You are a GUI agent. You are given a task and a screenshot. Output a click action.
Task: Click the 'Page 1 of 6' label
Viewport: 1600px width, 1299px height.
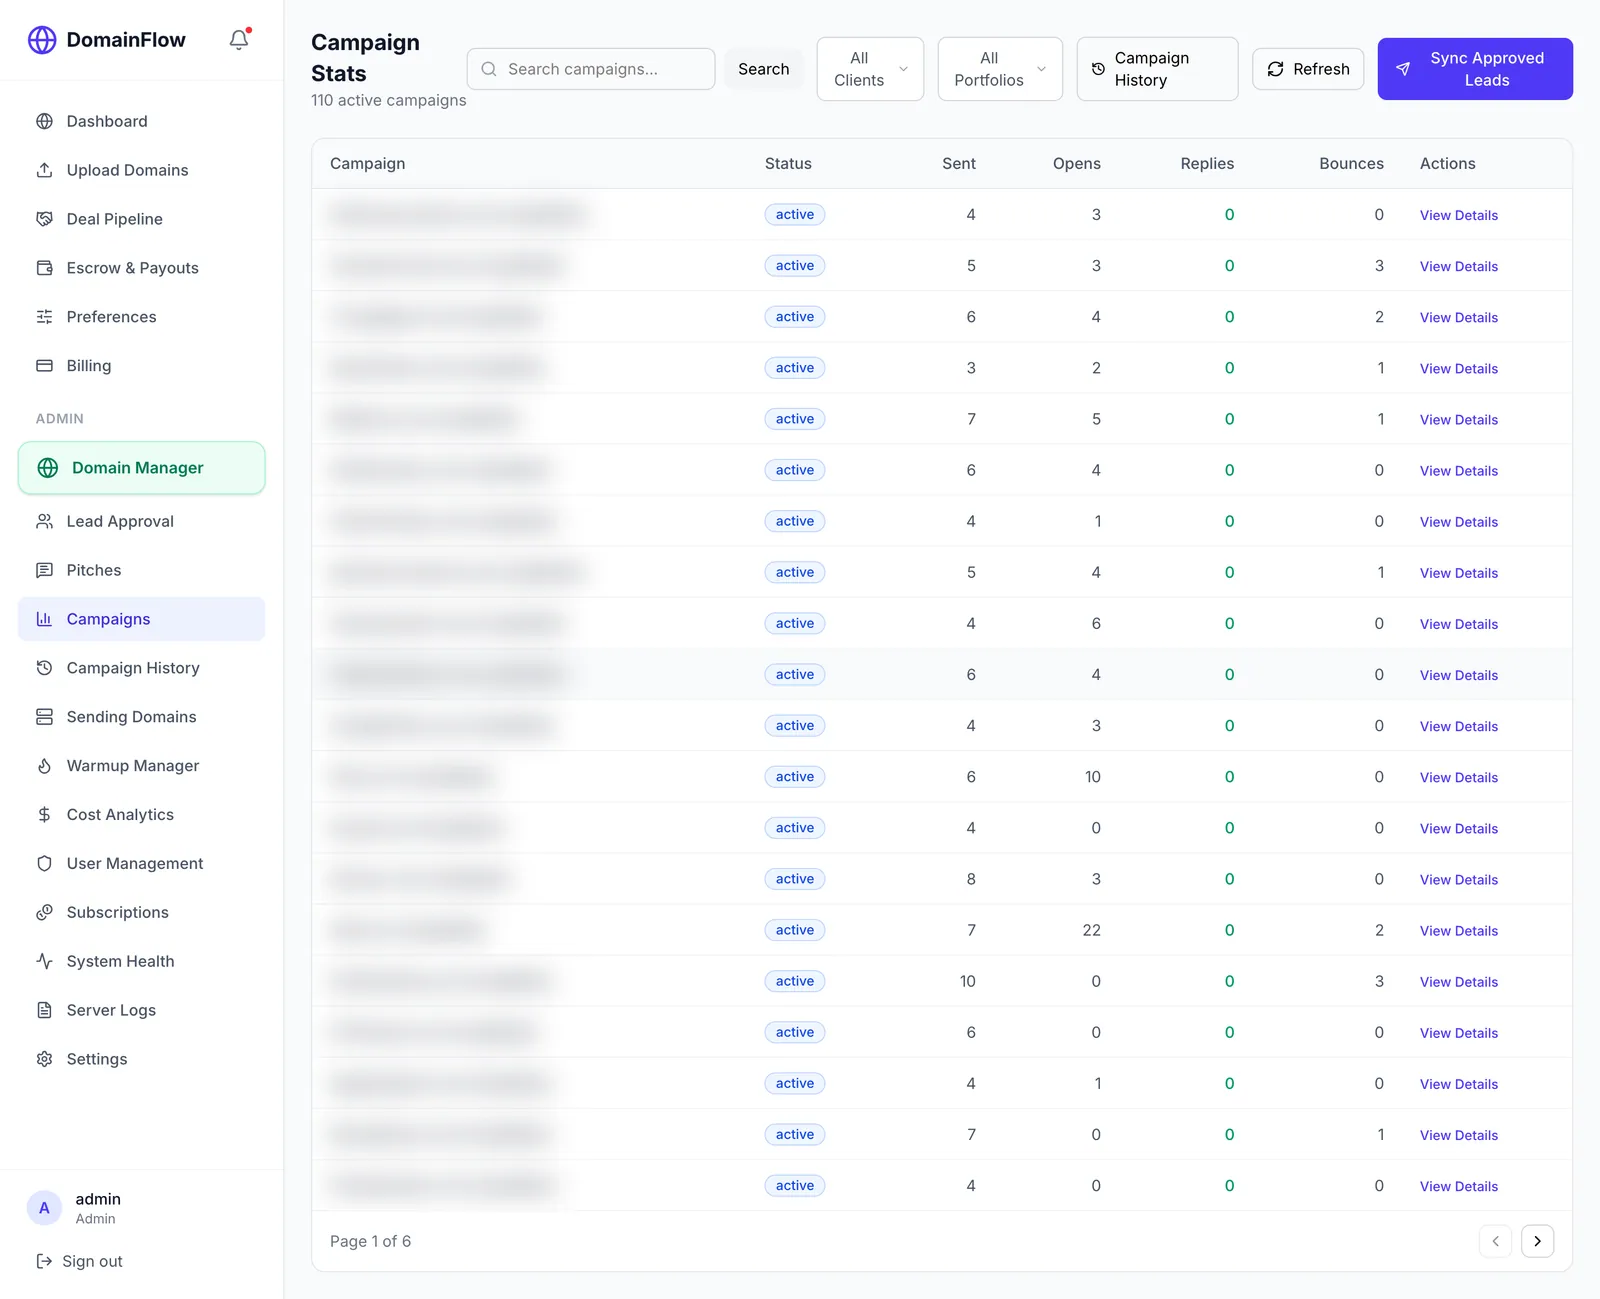point(370,1241)
